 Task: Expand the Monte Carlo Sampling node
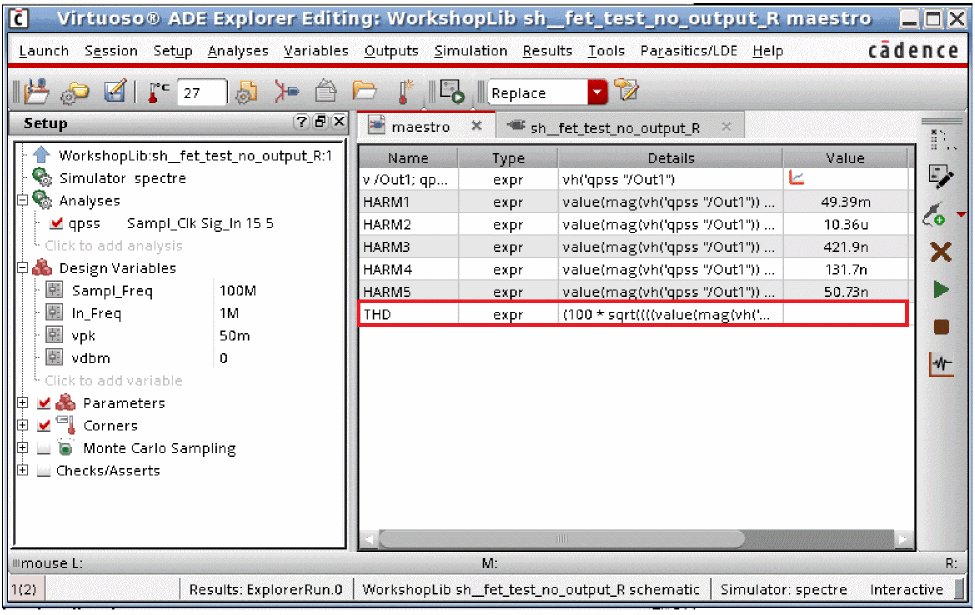point(22,448)
